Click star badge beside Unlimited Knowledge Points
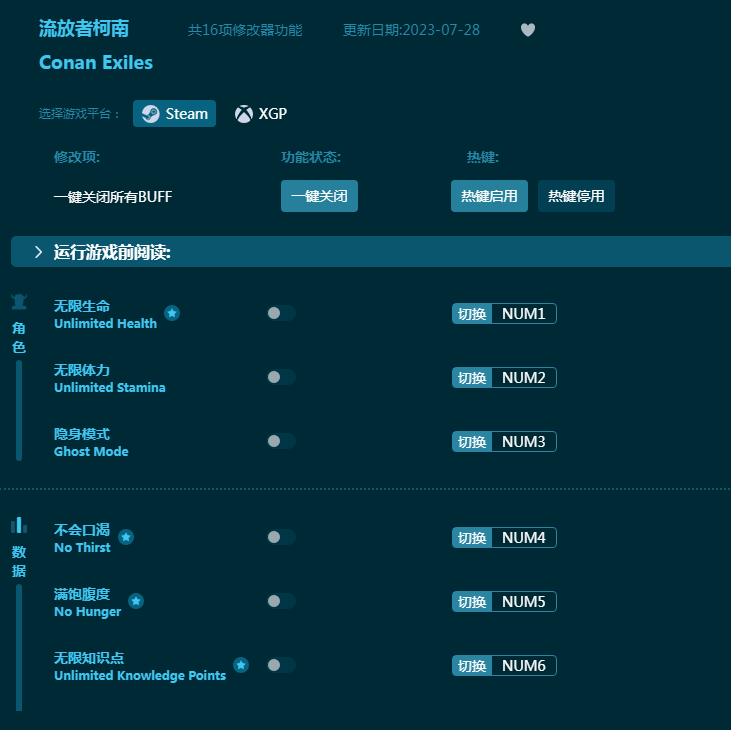Screen dimensions: 731x730 (x=241, y=665)
